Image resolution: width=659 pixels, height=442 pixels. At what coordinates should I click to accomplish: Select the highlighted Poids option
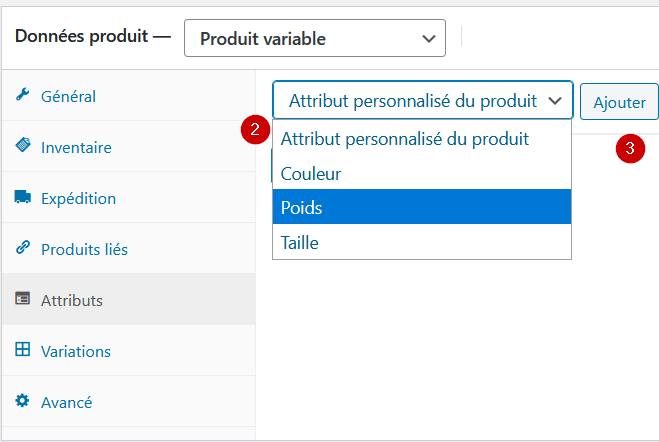422,208
